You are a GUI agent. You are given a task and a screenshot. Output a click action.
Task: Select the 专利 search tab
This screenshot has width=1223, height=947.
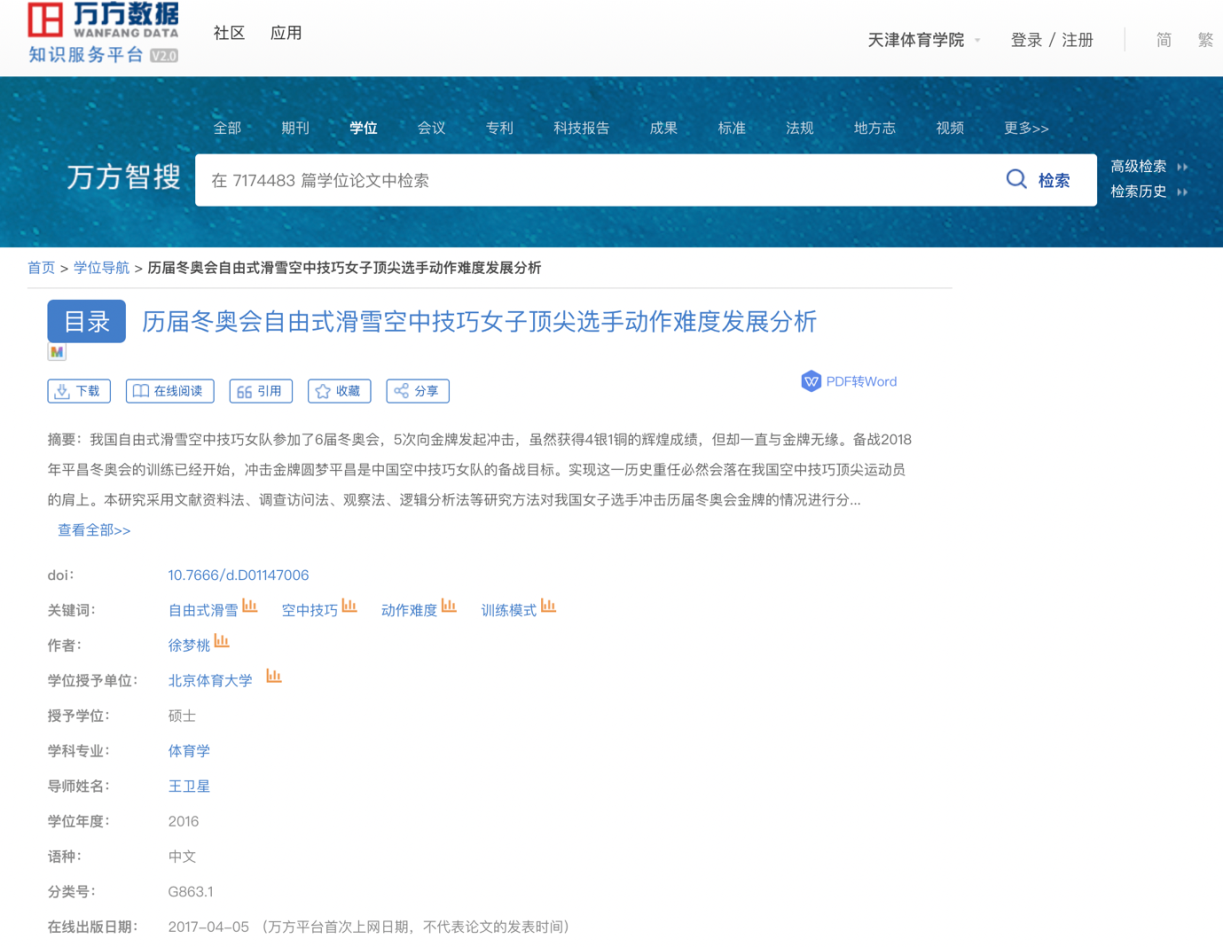[x=499, y=128]
